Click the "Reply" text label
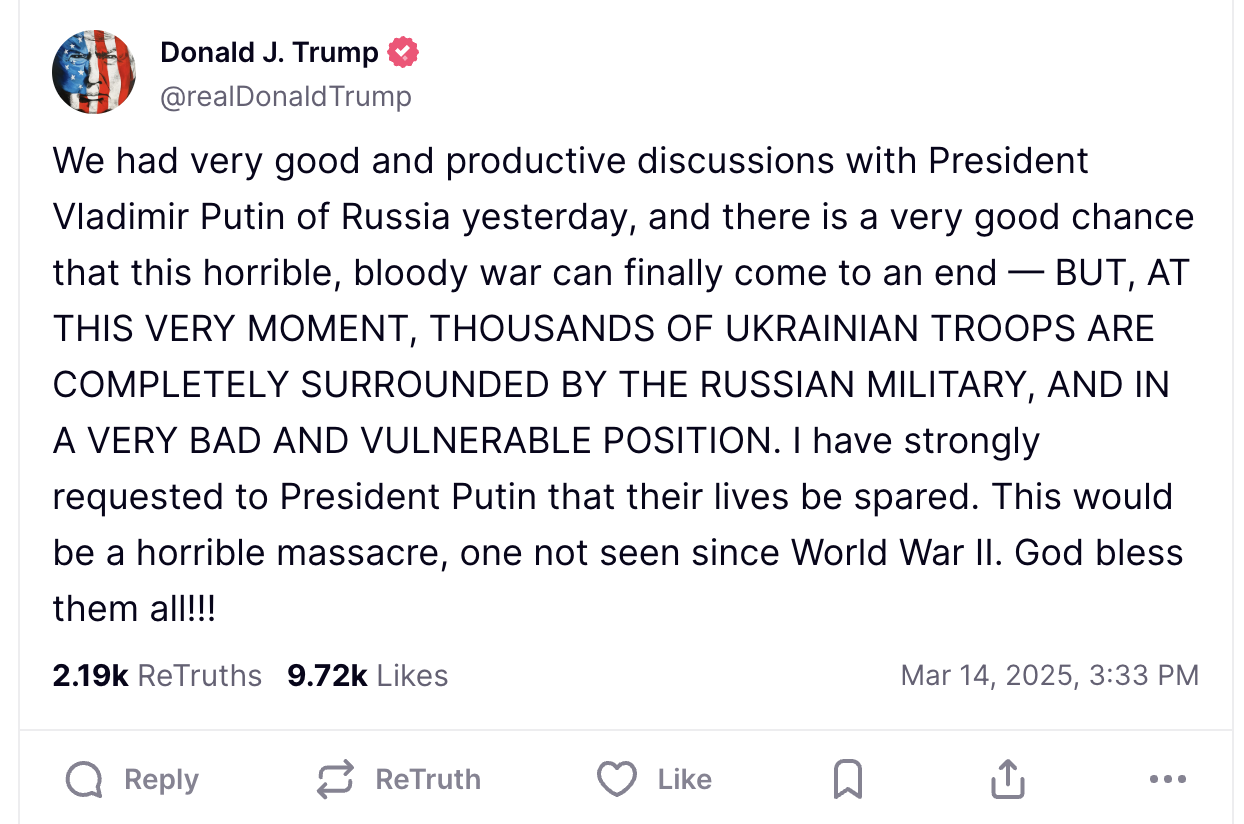Image resolution: width=1244 pixels, height=824 pixels. (161, 780)
